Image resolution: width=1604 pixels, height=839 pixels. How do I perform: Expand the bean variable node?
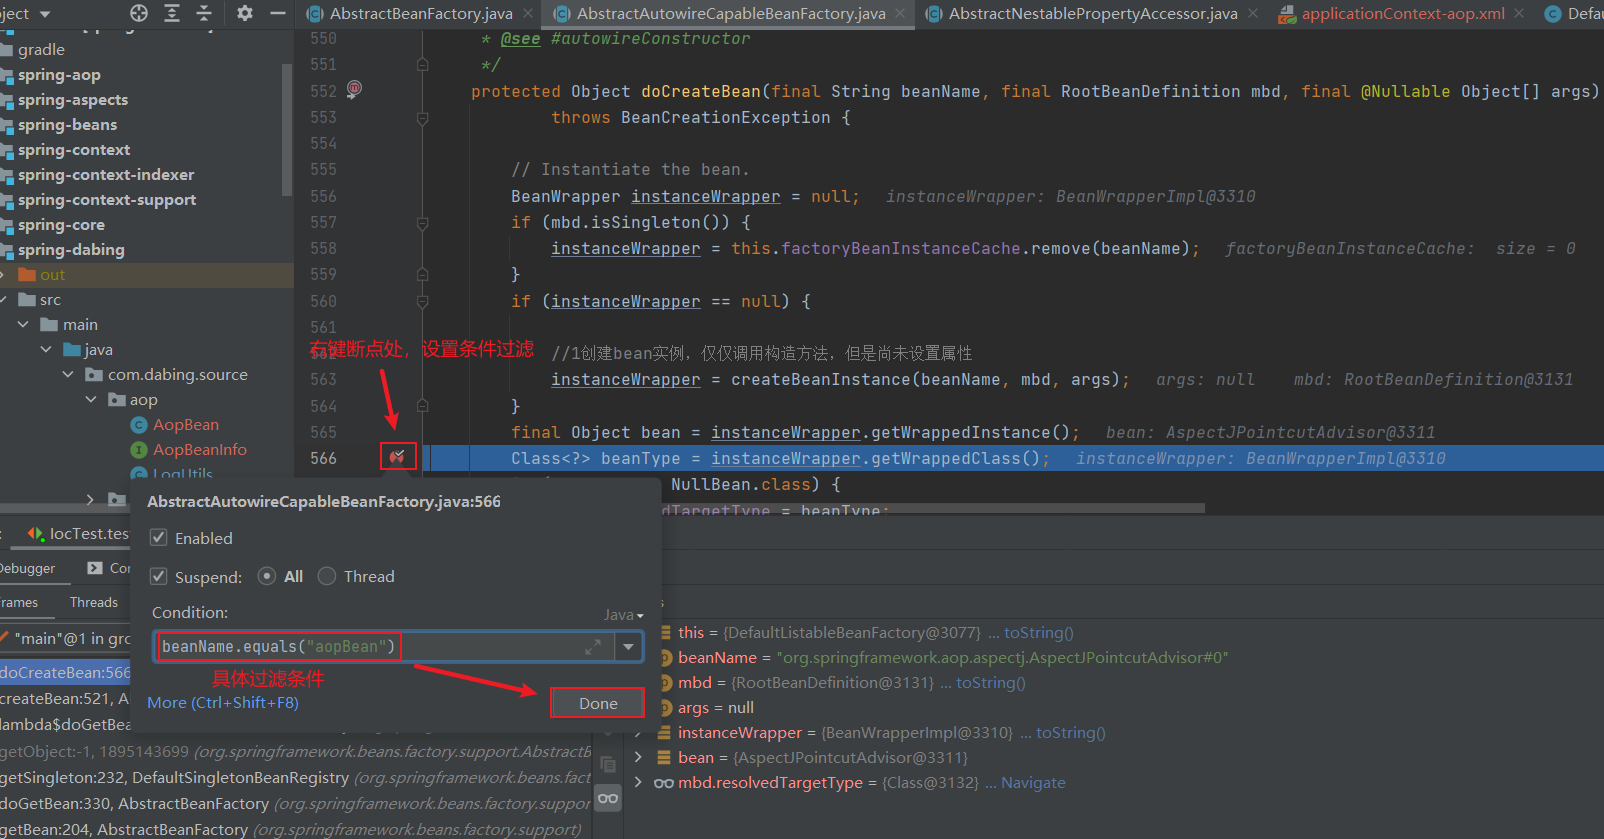[638, 758]
